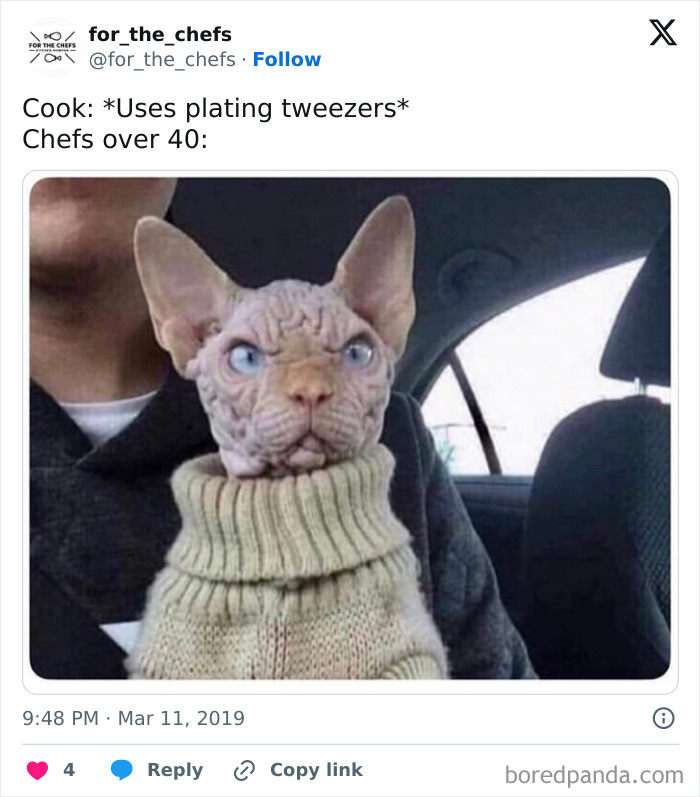Select the text "Cook: *Uses plating tweezers*"

[216, 108]
